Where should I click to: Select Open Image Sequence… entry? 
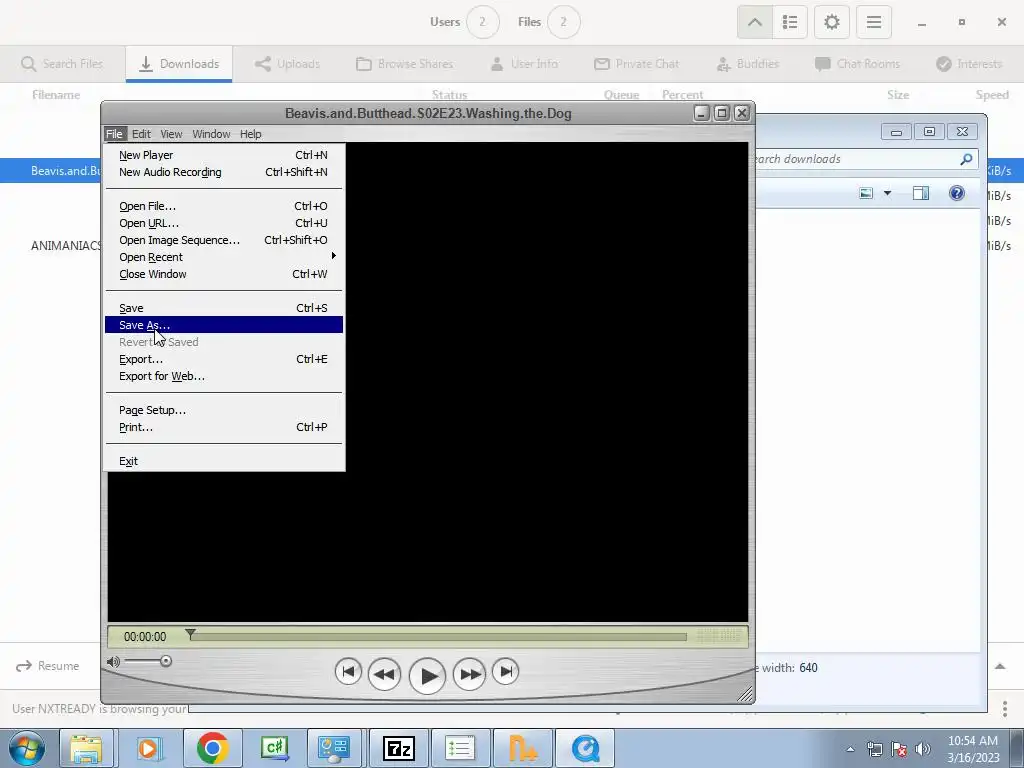click(x=223, y=240)
